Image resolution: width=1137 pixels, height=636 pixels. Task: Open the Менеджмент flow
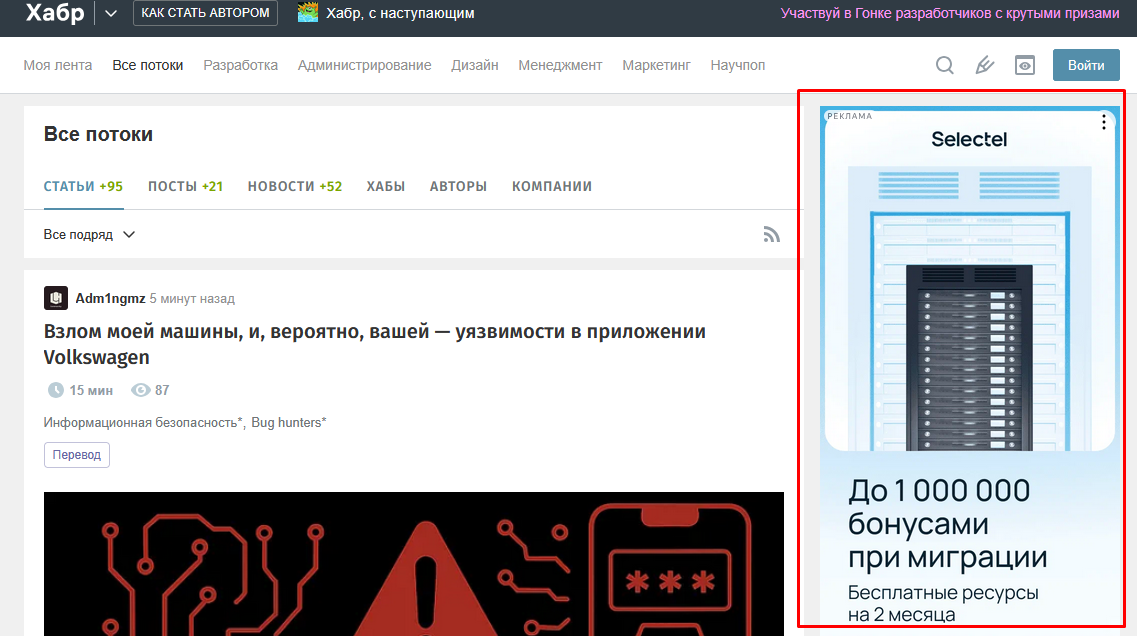[x=560, y=65]
